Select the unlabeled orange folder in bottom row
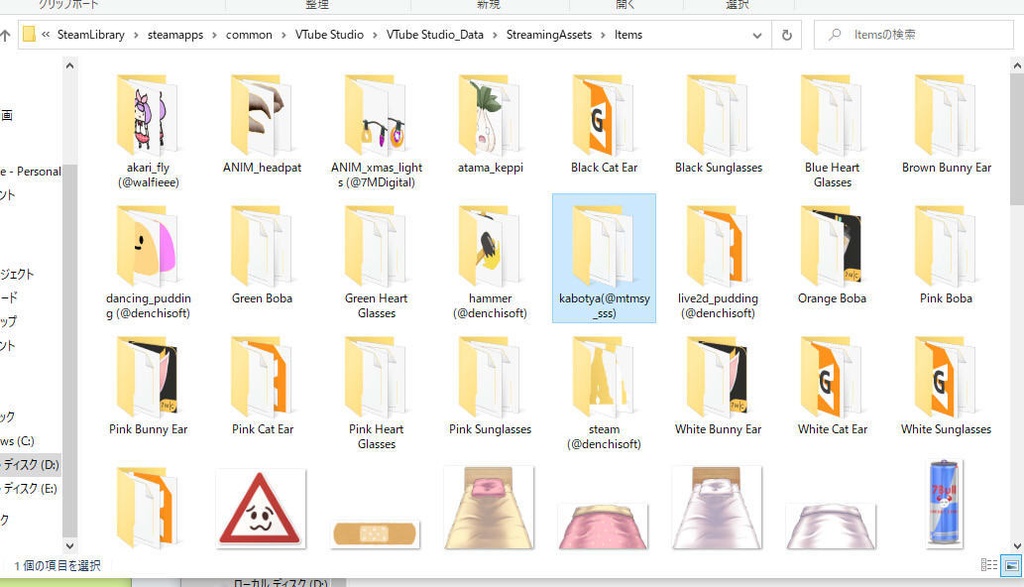Viewport: 1024px width, 587px height. pyautogui.click(x=147, y=507)
